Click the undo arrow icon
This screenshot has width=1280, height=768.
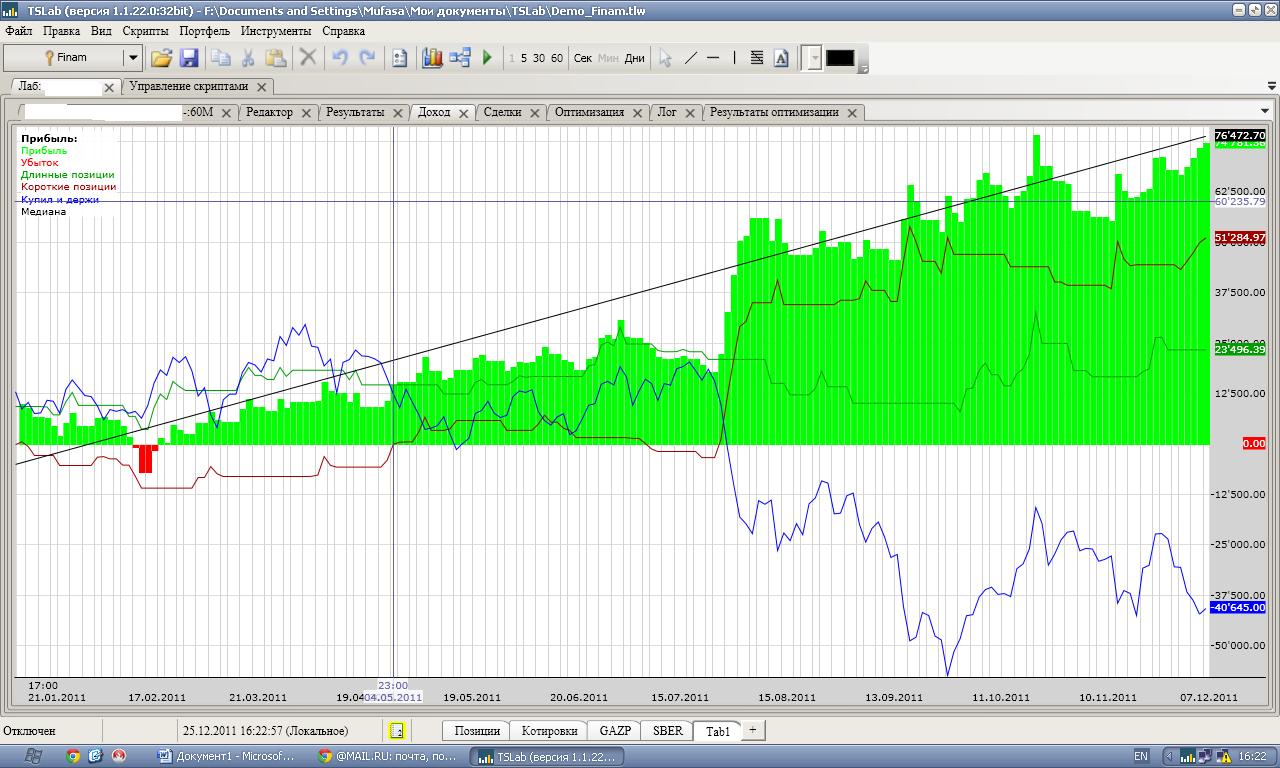(x=340, y=58)
